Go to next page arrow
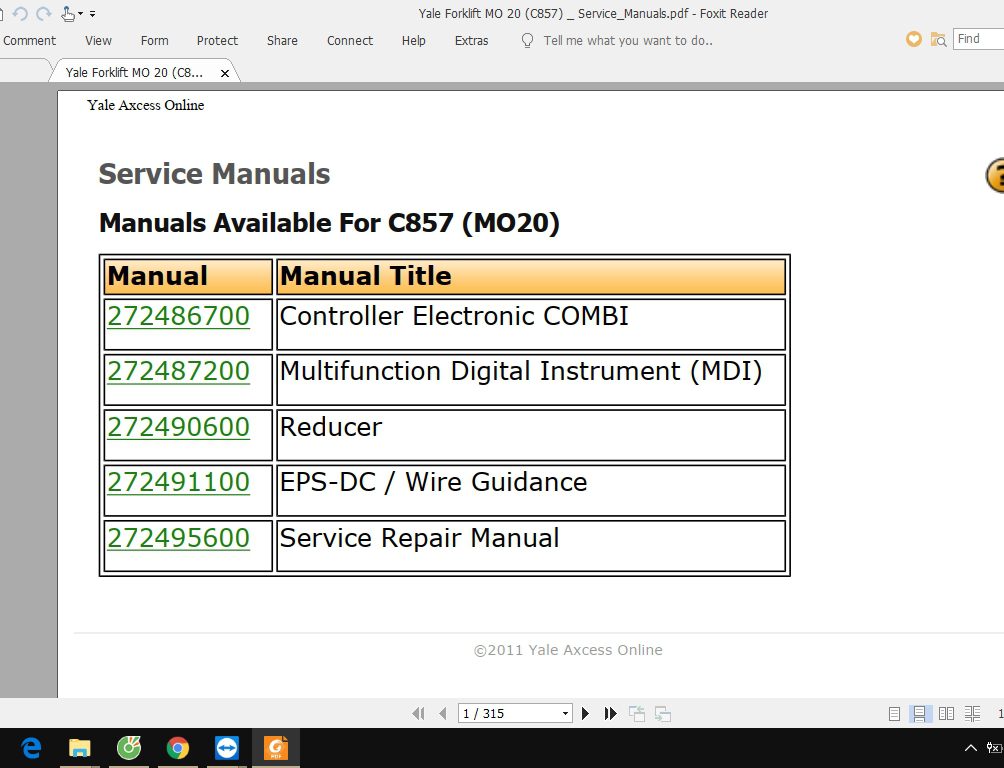Screen dimensions: 1004x768 pos(585,713)
